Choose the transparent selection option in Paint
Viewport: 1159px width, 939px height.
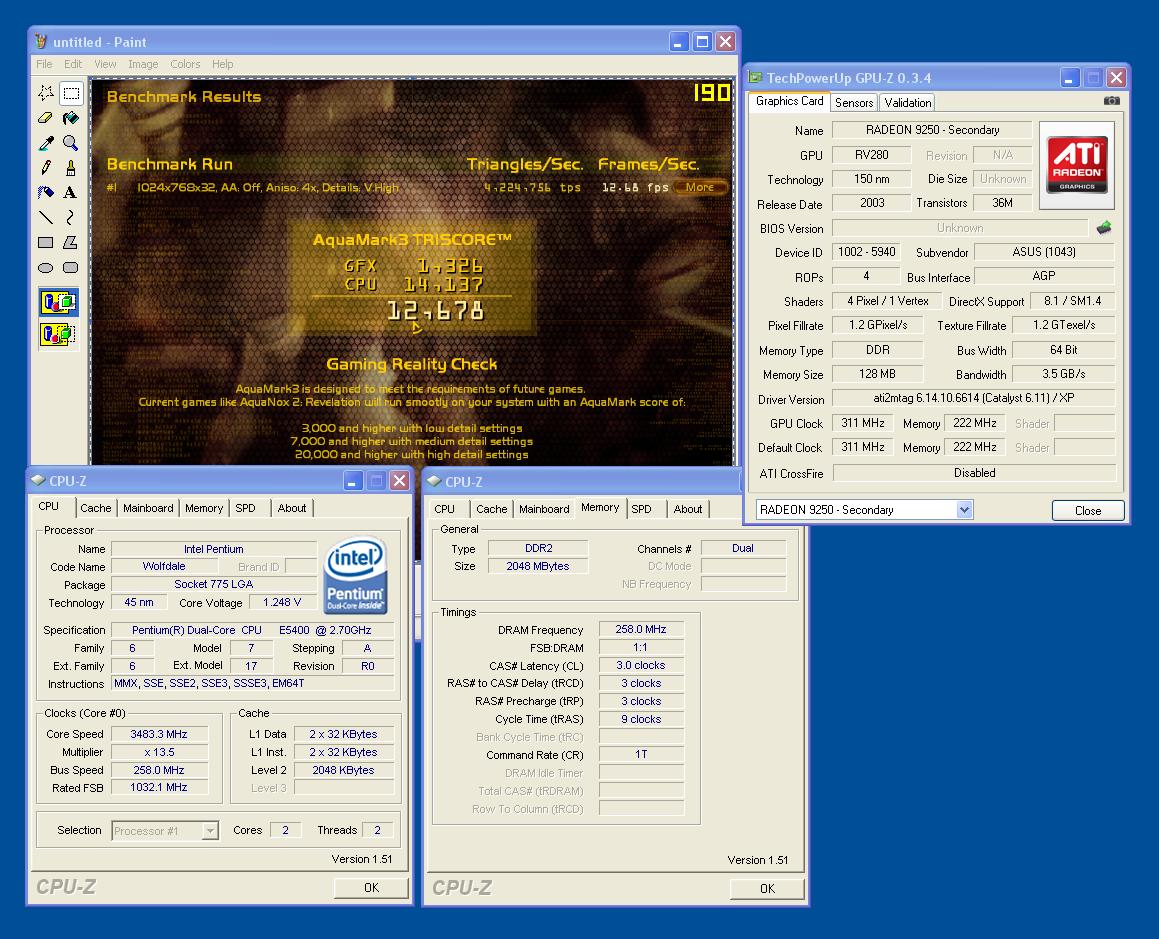click(x=58, y=334)
